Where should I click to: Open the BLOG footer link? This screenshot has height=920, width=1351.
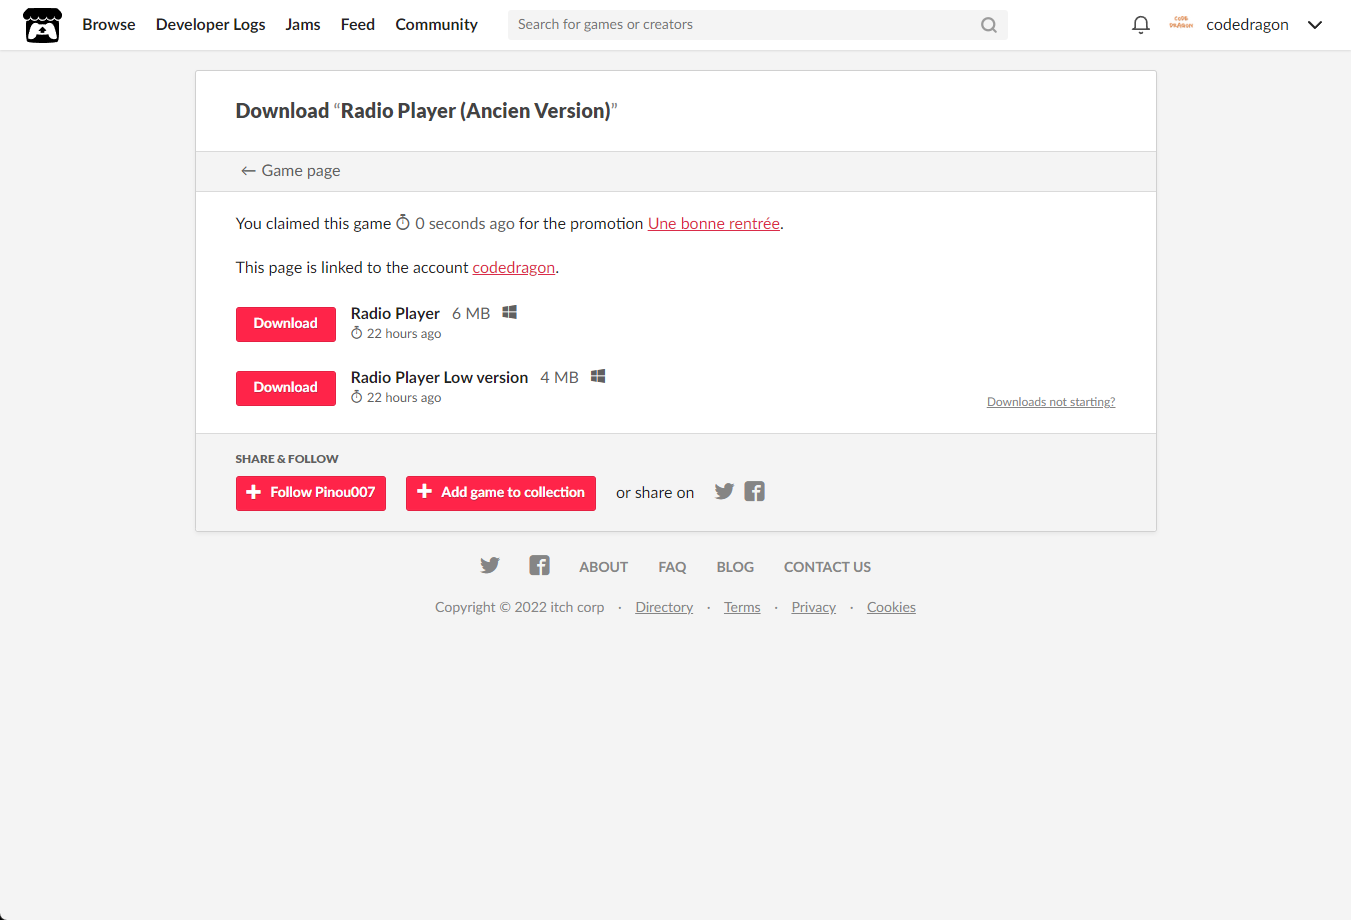point(735,567)
